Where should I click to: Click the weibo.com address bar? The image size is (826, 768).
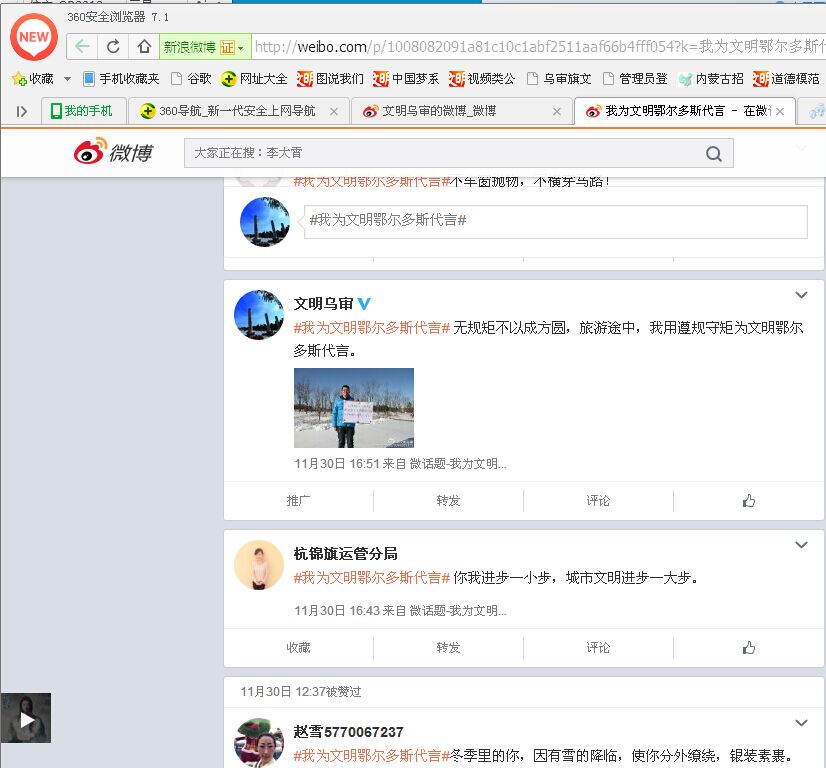click(538, 47)
